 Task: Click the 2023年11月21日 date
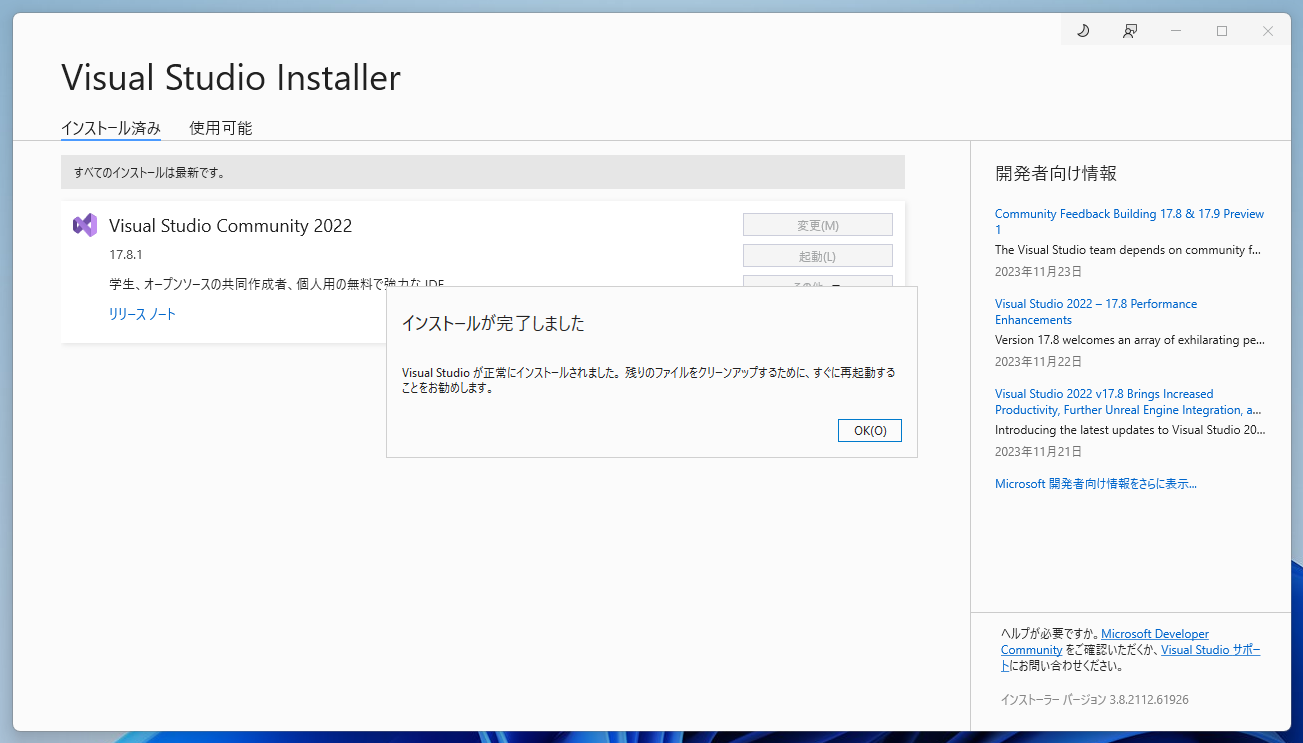coord(1038,451)
